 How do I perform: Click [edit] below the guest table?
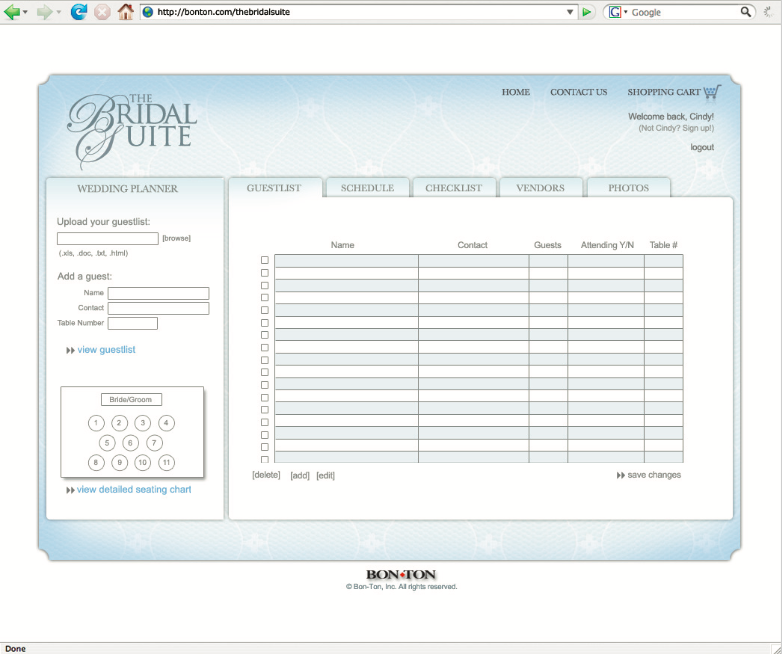pos(326,475)
